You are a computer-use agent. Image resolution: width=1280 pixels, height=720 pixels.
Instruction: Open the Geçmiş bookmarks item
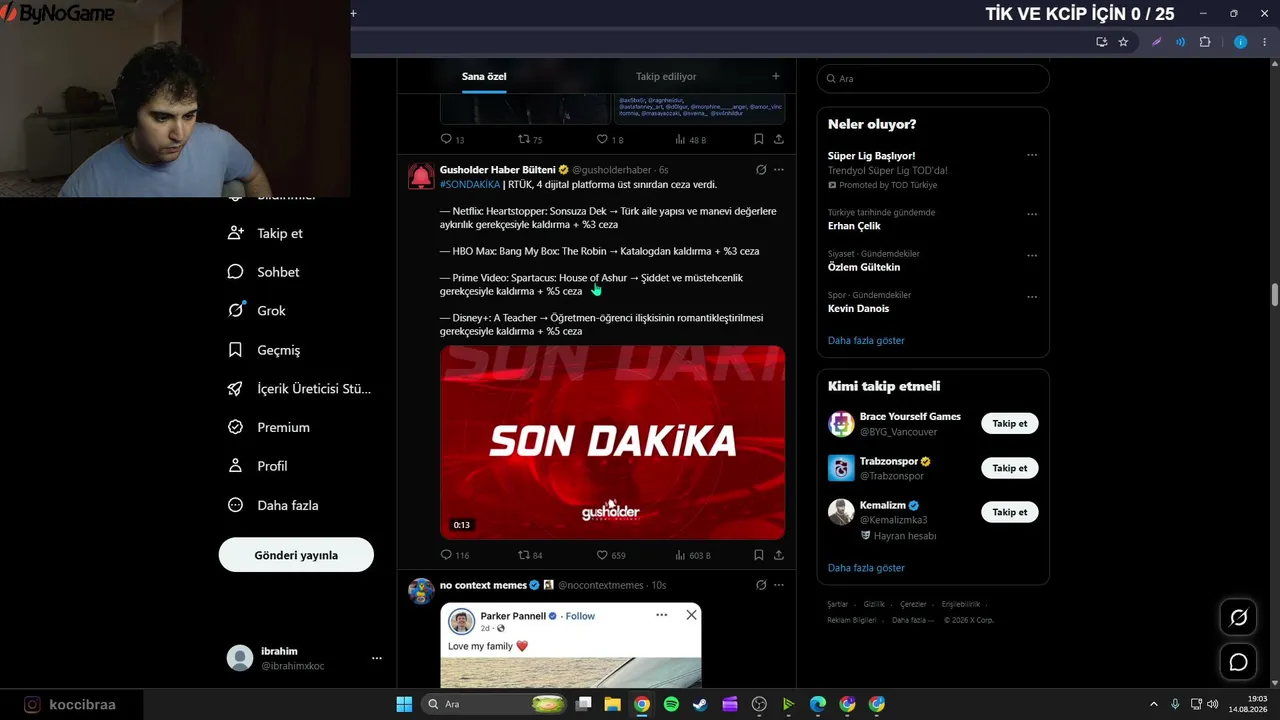tap(264, 350)
